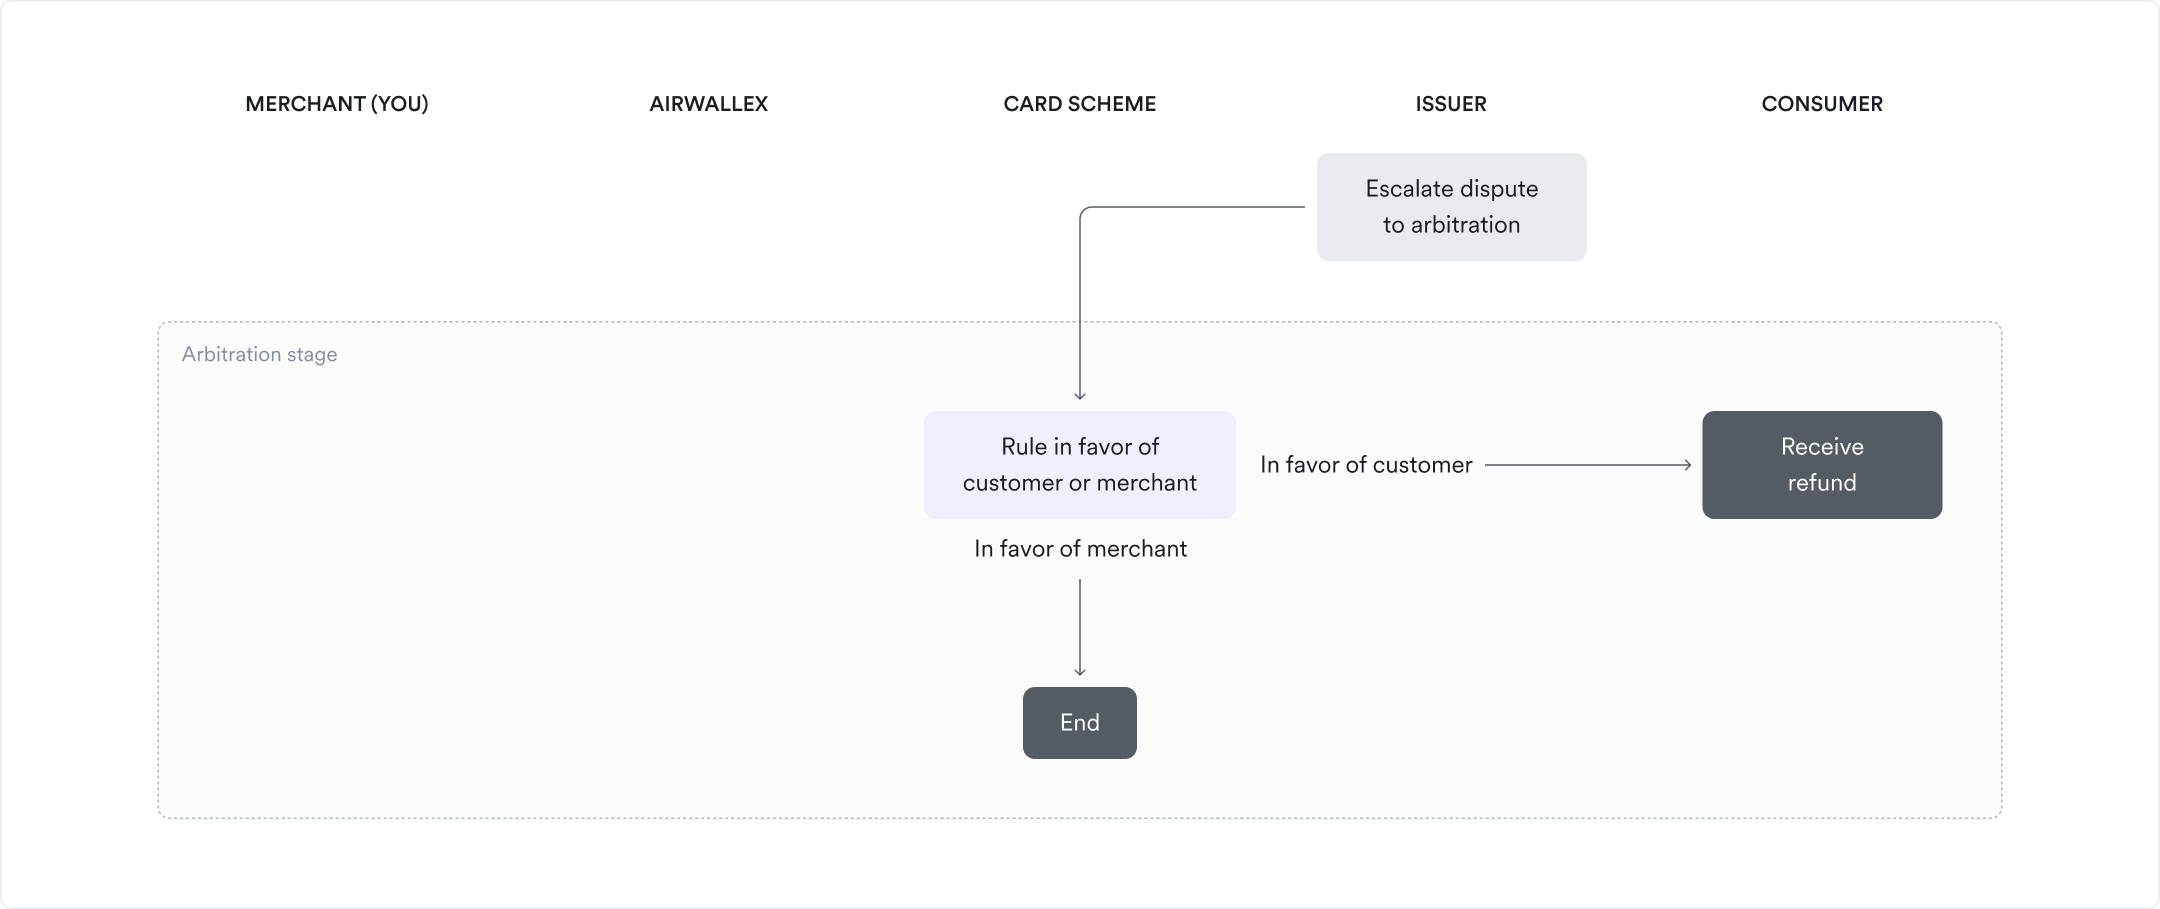
Task: Click the 'In favor of customer' arrow label
Action: click(x=1366, y=464)
